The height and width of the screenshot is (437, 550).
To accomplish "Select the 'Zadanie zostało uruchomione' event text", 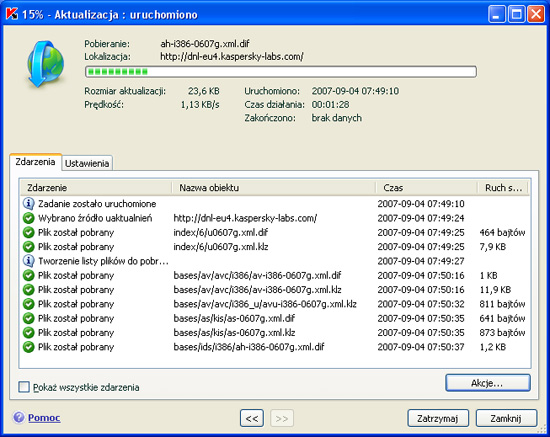I will click(x=97, y=204).
